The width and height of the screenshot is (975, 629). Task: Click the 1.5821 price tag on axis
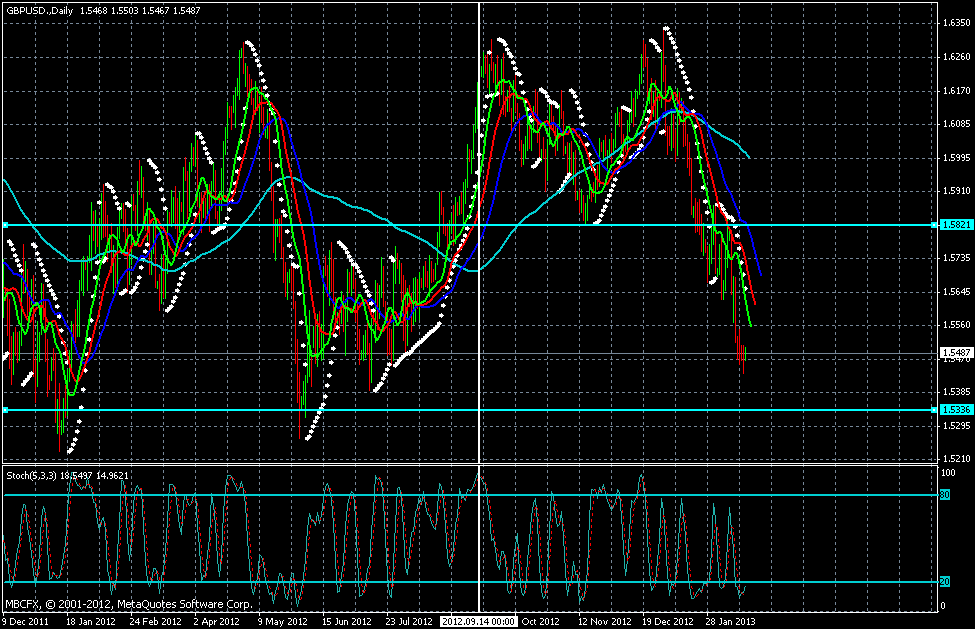coord(955,225)
